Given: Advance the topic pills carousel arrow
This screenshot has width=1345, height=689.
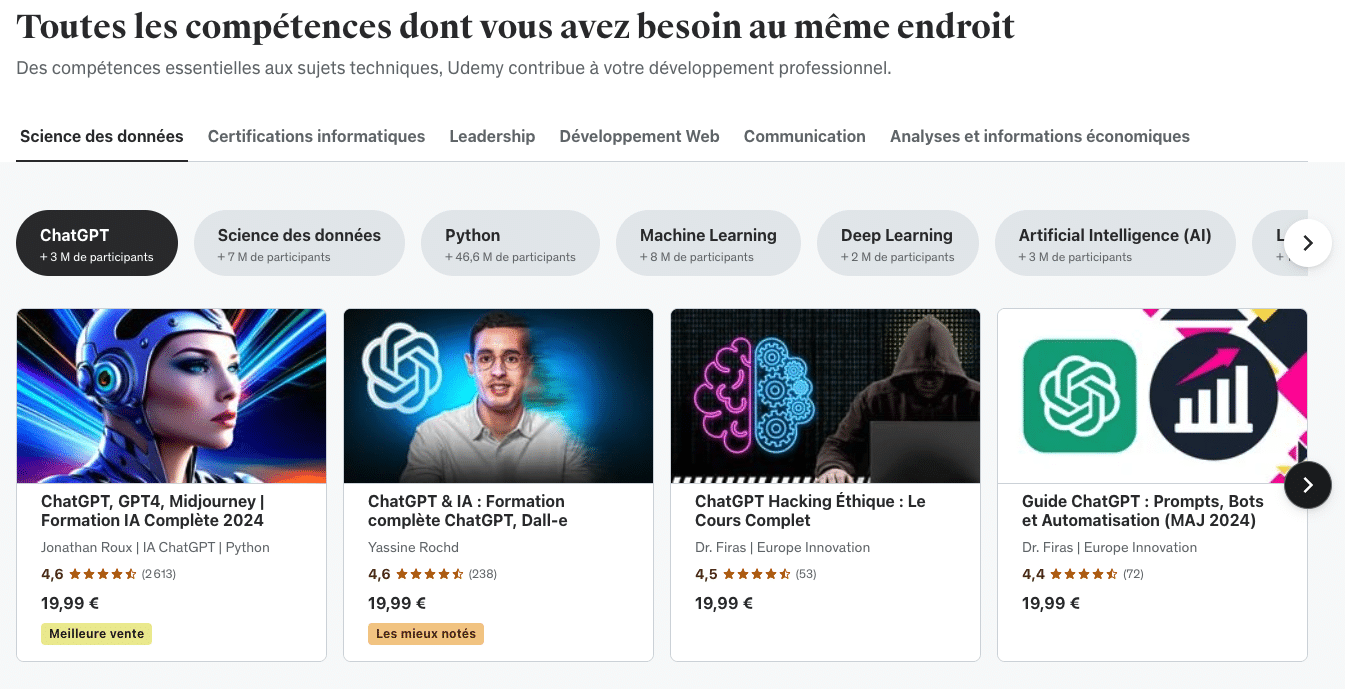Looking at the screenshot, I should [1307, 242].
